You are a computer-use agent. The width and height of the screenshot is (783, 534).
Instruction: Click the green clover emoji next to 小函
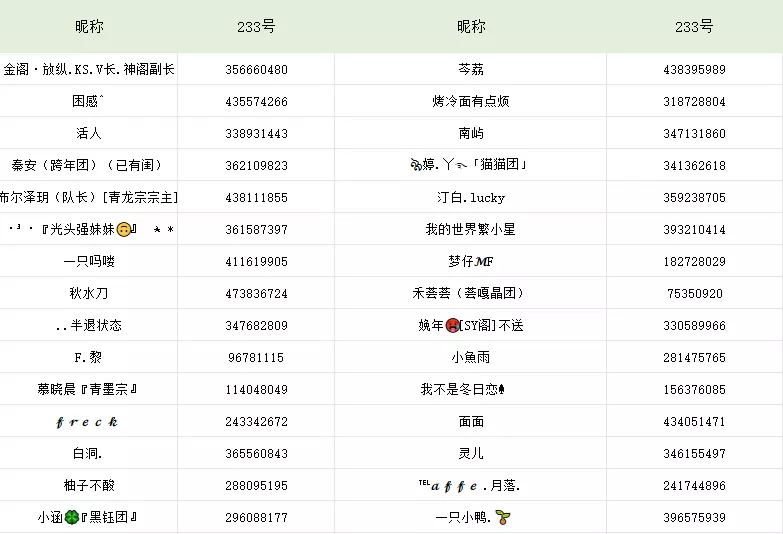click(x=72, y=518)
